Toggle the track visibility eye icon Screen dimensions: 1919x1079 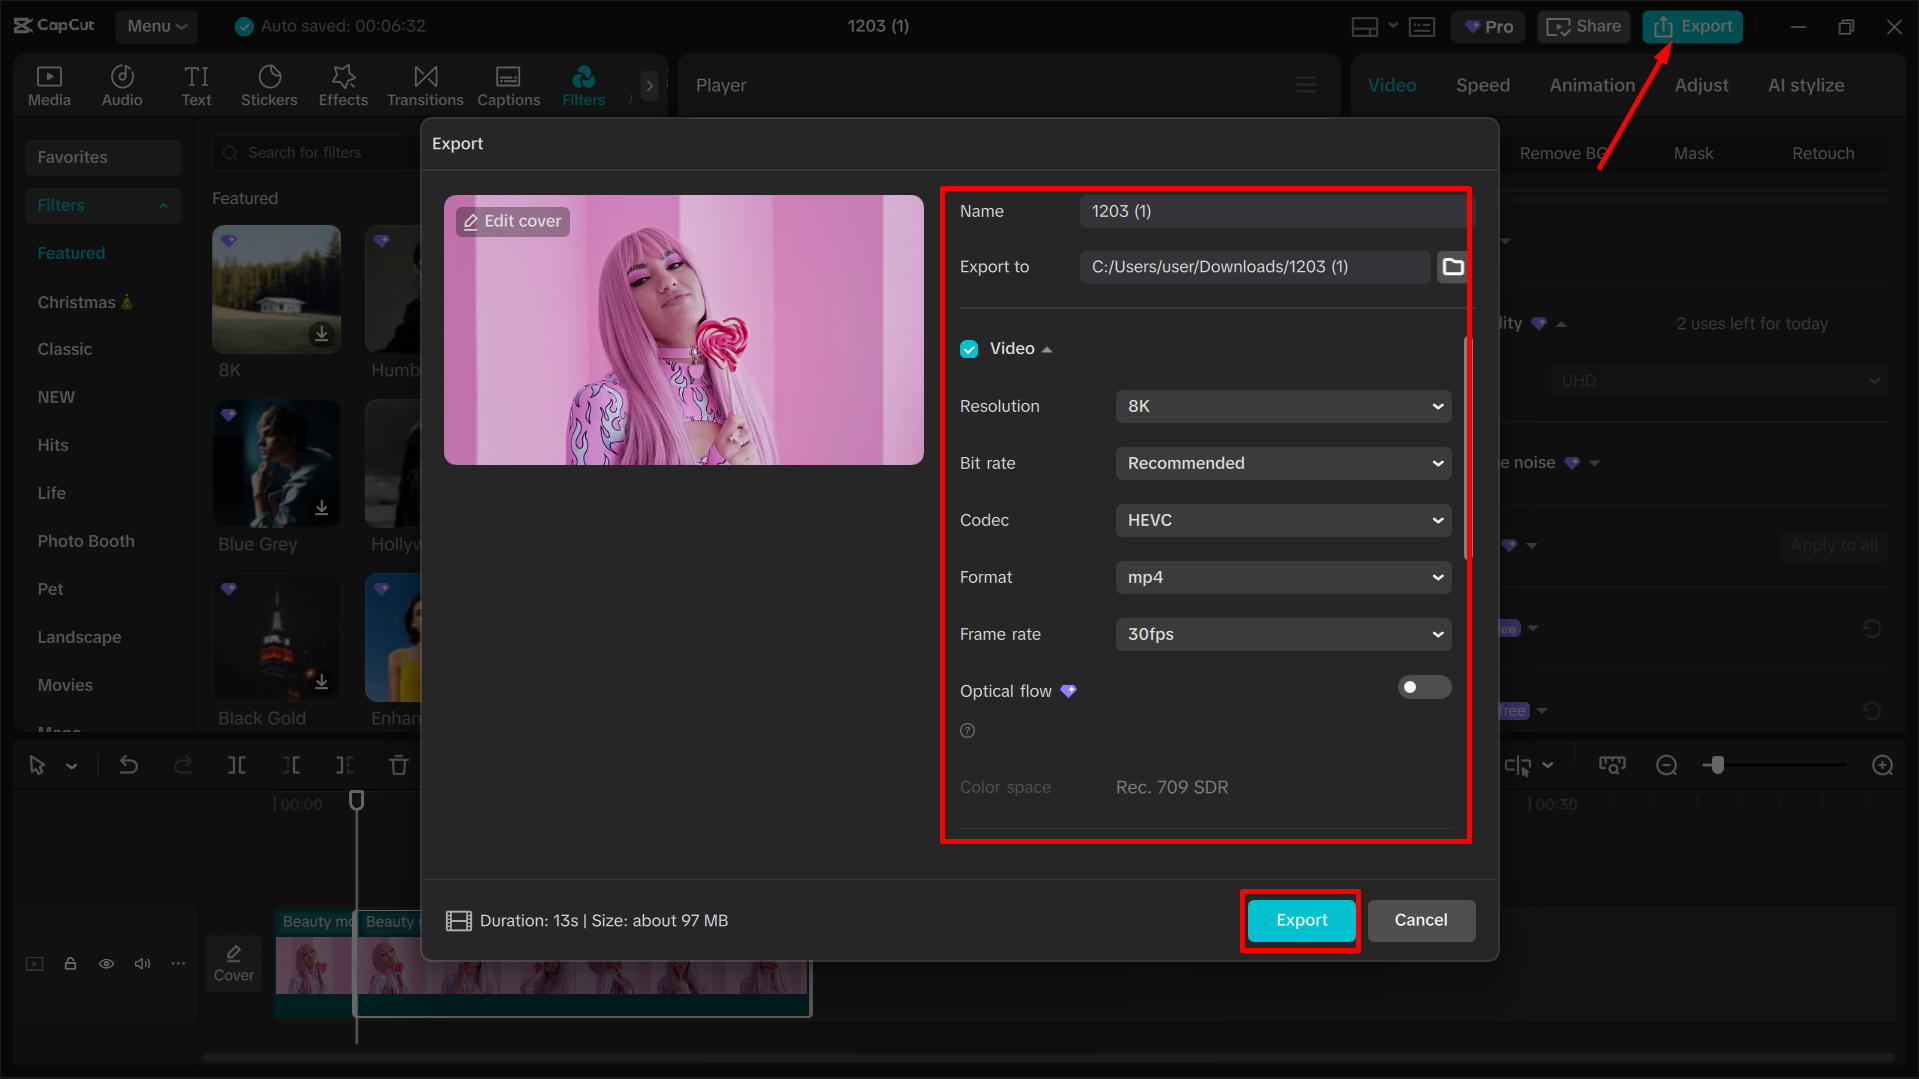point(106,963)
